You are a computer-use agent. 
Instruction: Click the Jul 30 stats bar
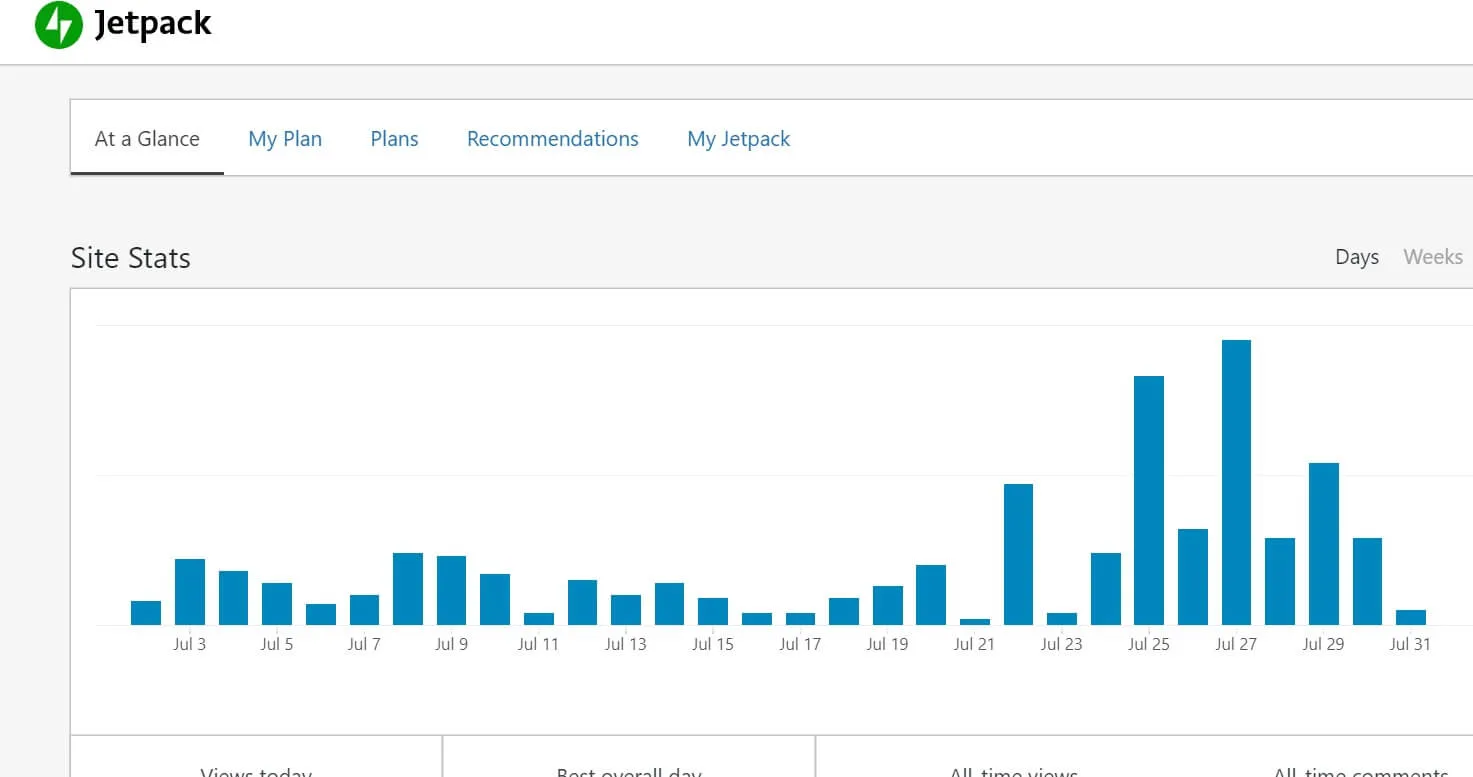[x=1367, y=581]
